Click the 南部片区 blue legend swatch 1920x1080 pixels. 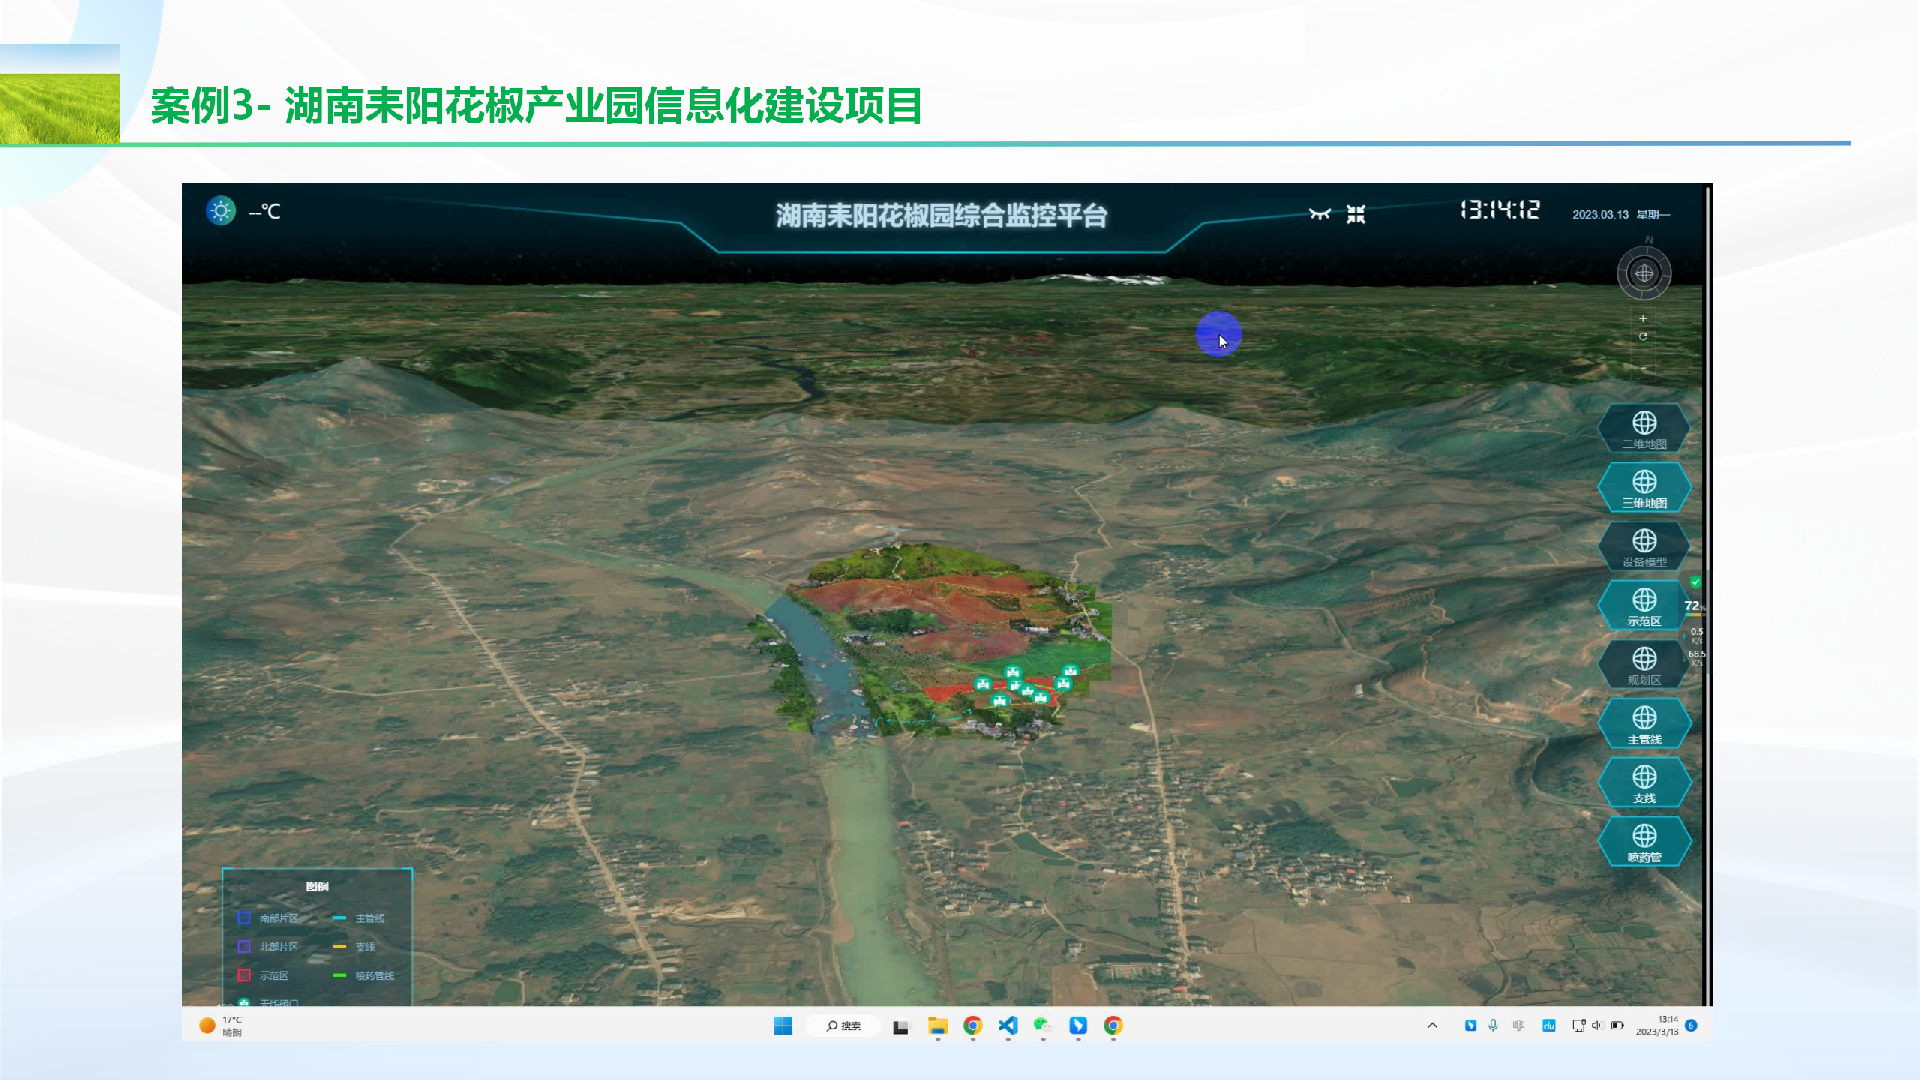pyautogui.click(x=244, y=918)
